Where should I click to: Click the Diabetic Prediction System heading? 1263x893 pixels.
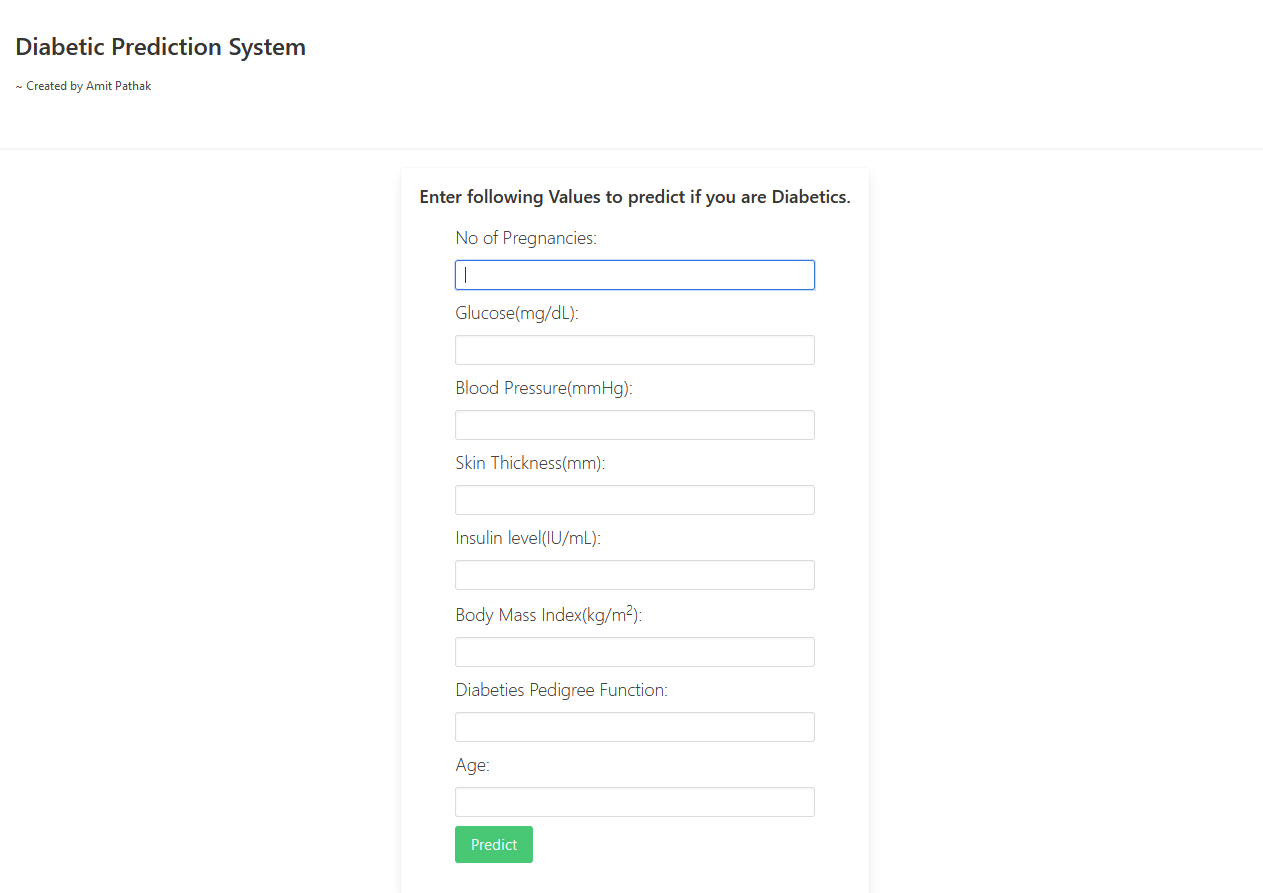coord(160,46)
